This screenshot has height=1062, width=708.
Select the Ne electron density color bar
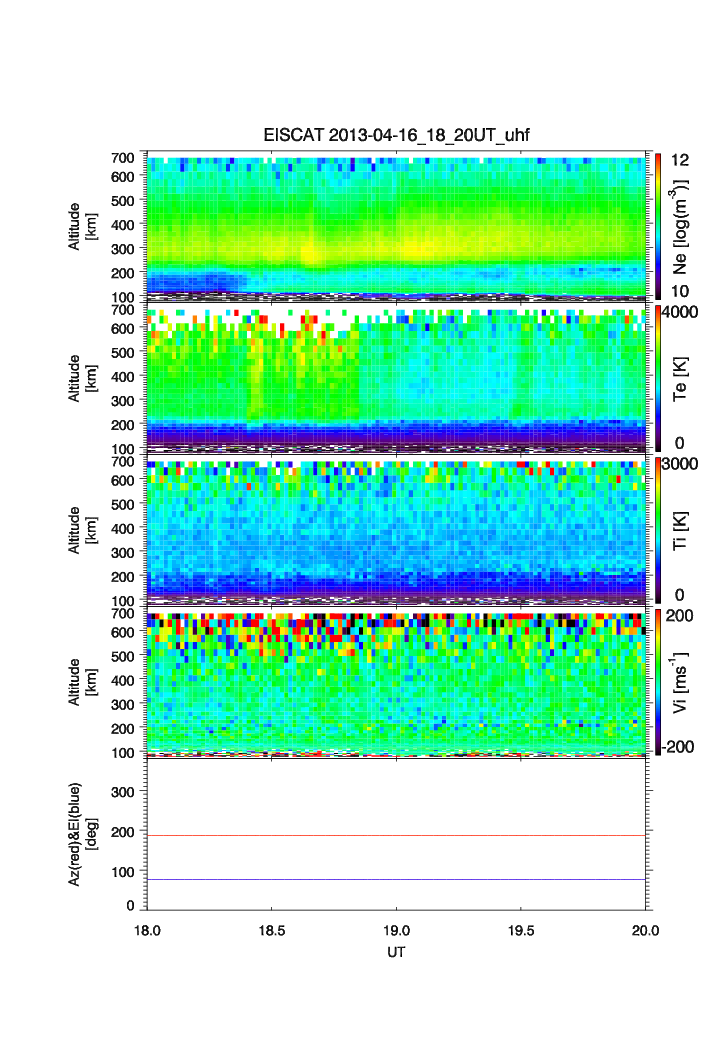click(x=657, y=225)
